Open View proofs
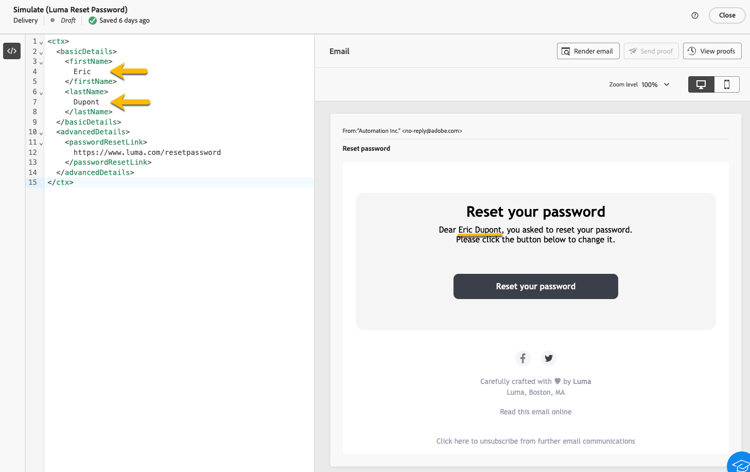 (712, 51)
